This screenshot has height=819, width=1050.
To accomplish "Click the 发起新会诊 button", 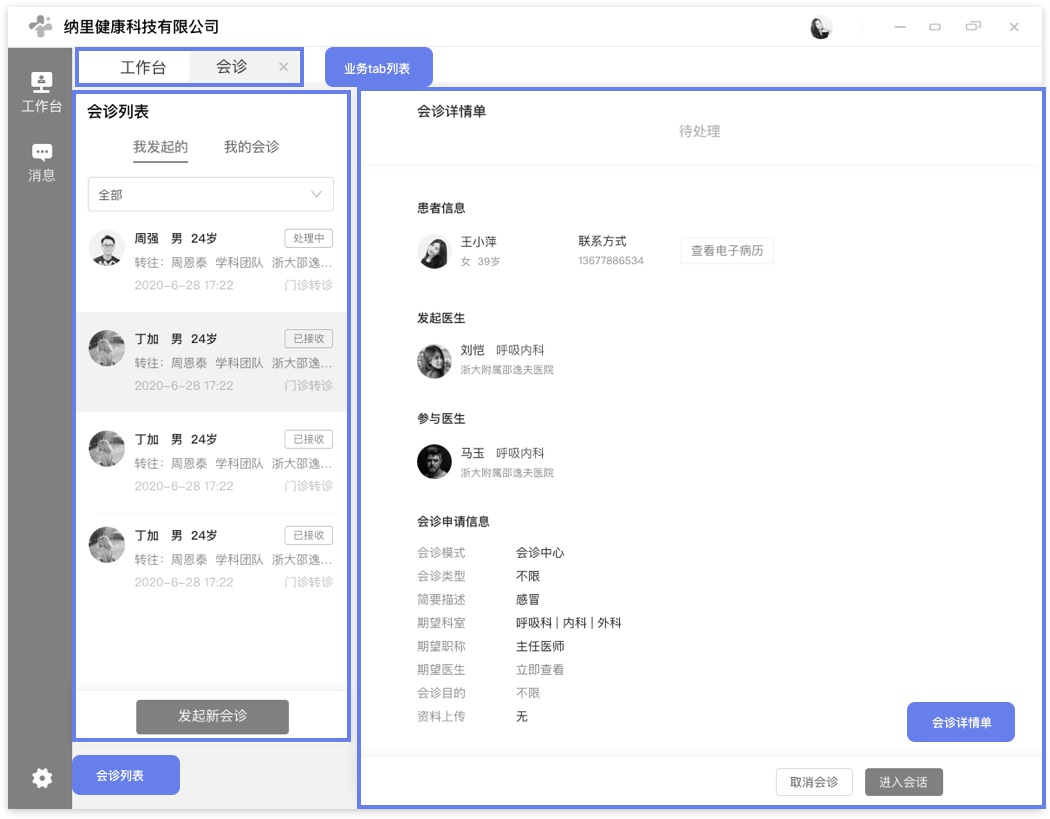I will pyautogui.click(x=212, y=717).
